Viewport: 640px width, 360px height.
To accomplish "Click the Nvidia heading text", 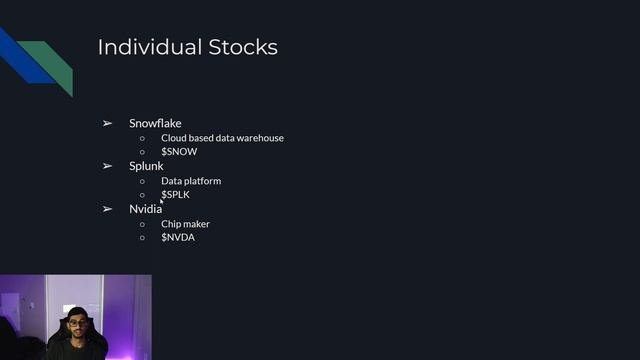I will tap(145, 209).
